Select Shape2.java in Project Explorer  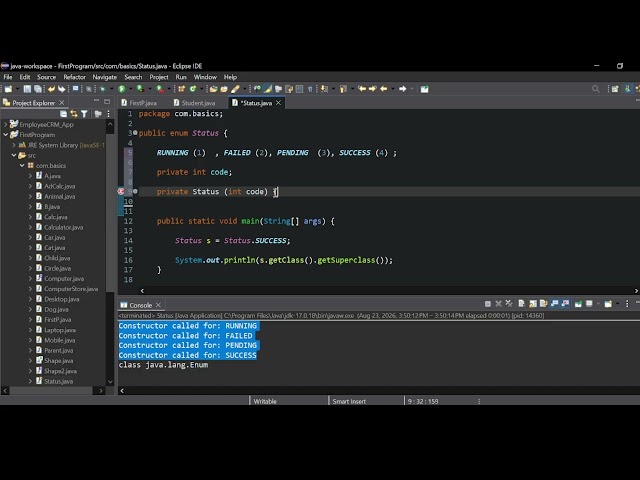click(60, 371)
